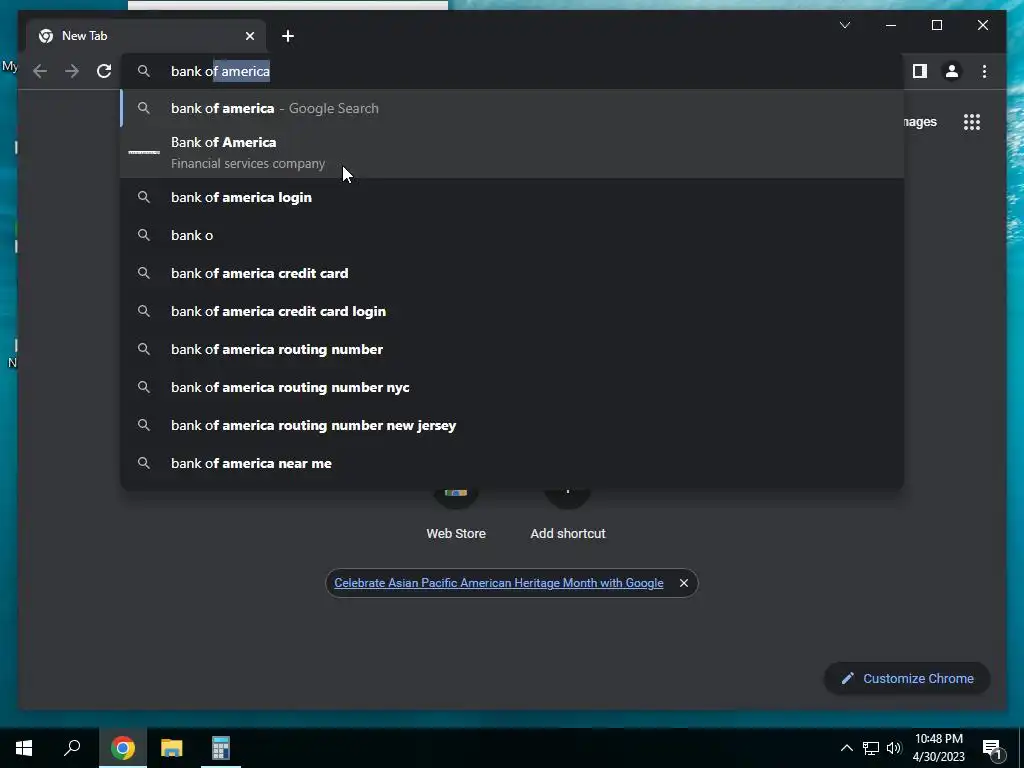Screen dimensions: 1024x768
Task: Open the volume tray icon
Action: click(x=894, y=748)
